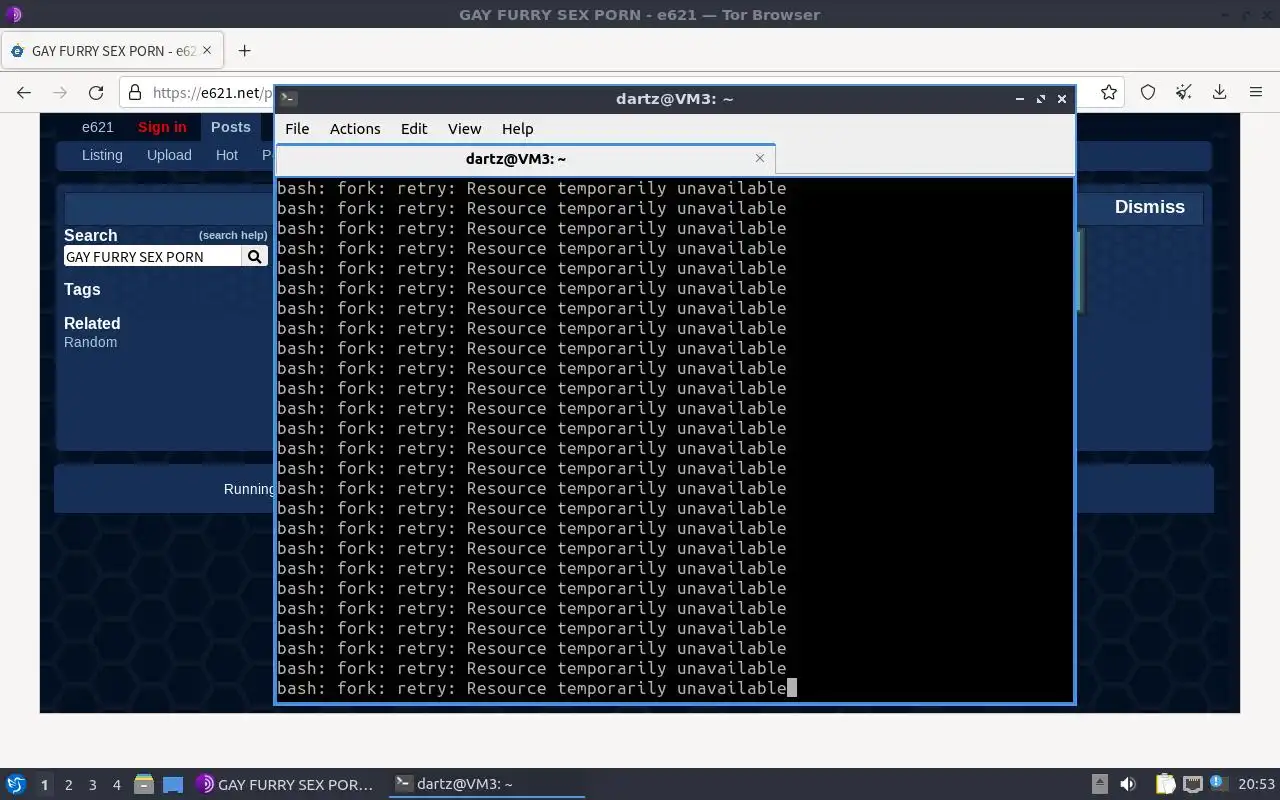This screenshot has height=800, width=1280.
Task: Click the New Identity broom icon
Action: tap(1184, 92)
